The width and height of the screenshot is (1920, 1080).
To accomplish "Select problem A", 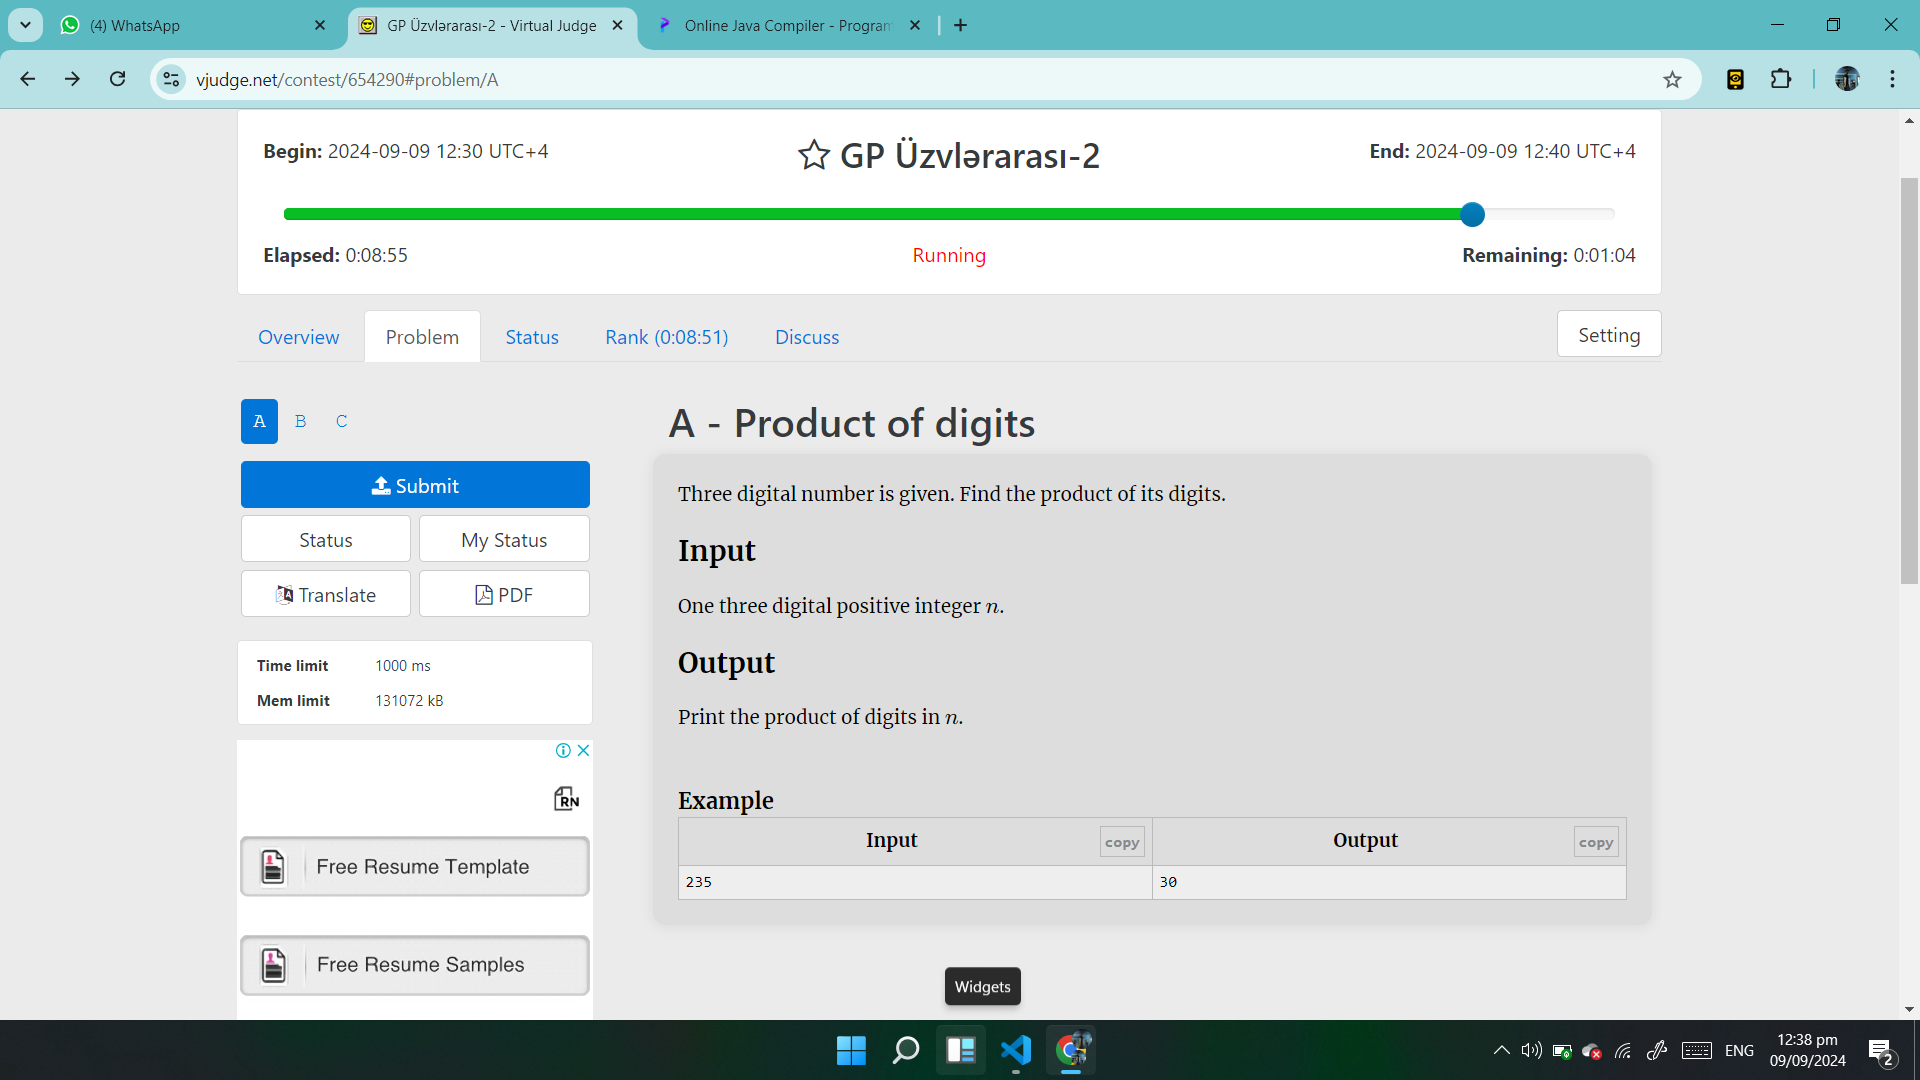I will pyautogui.click(x=259, y=421).
